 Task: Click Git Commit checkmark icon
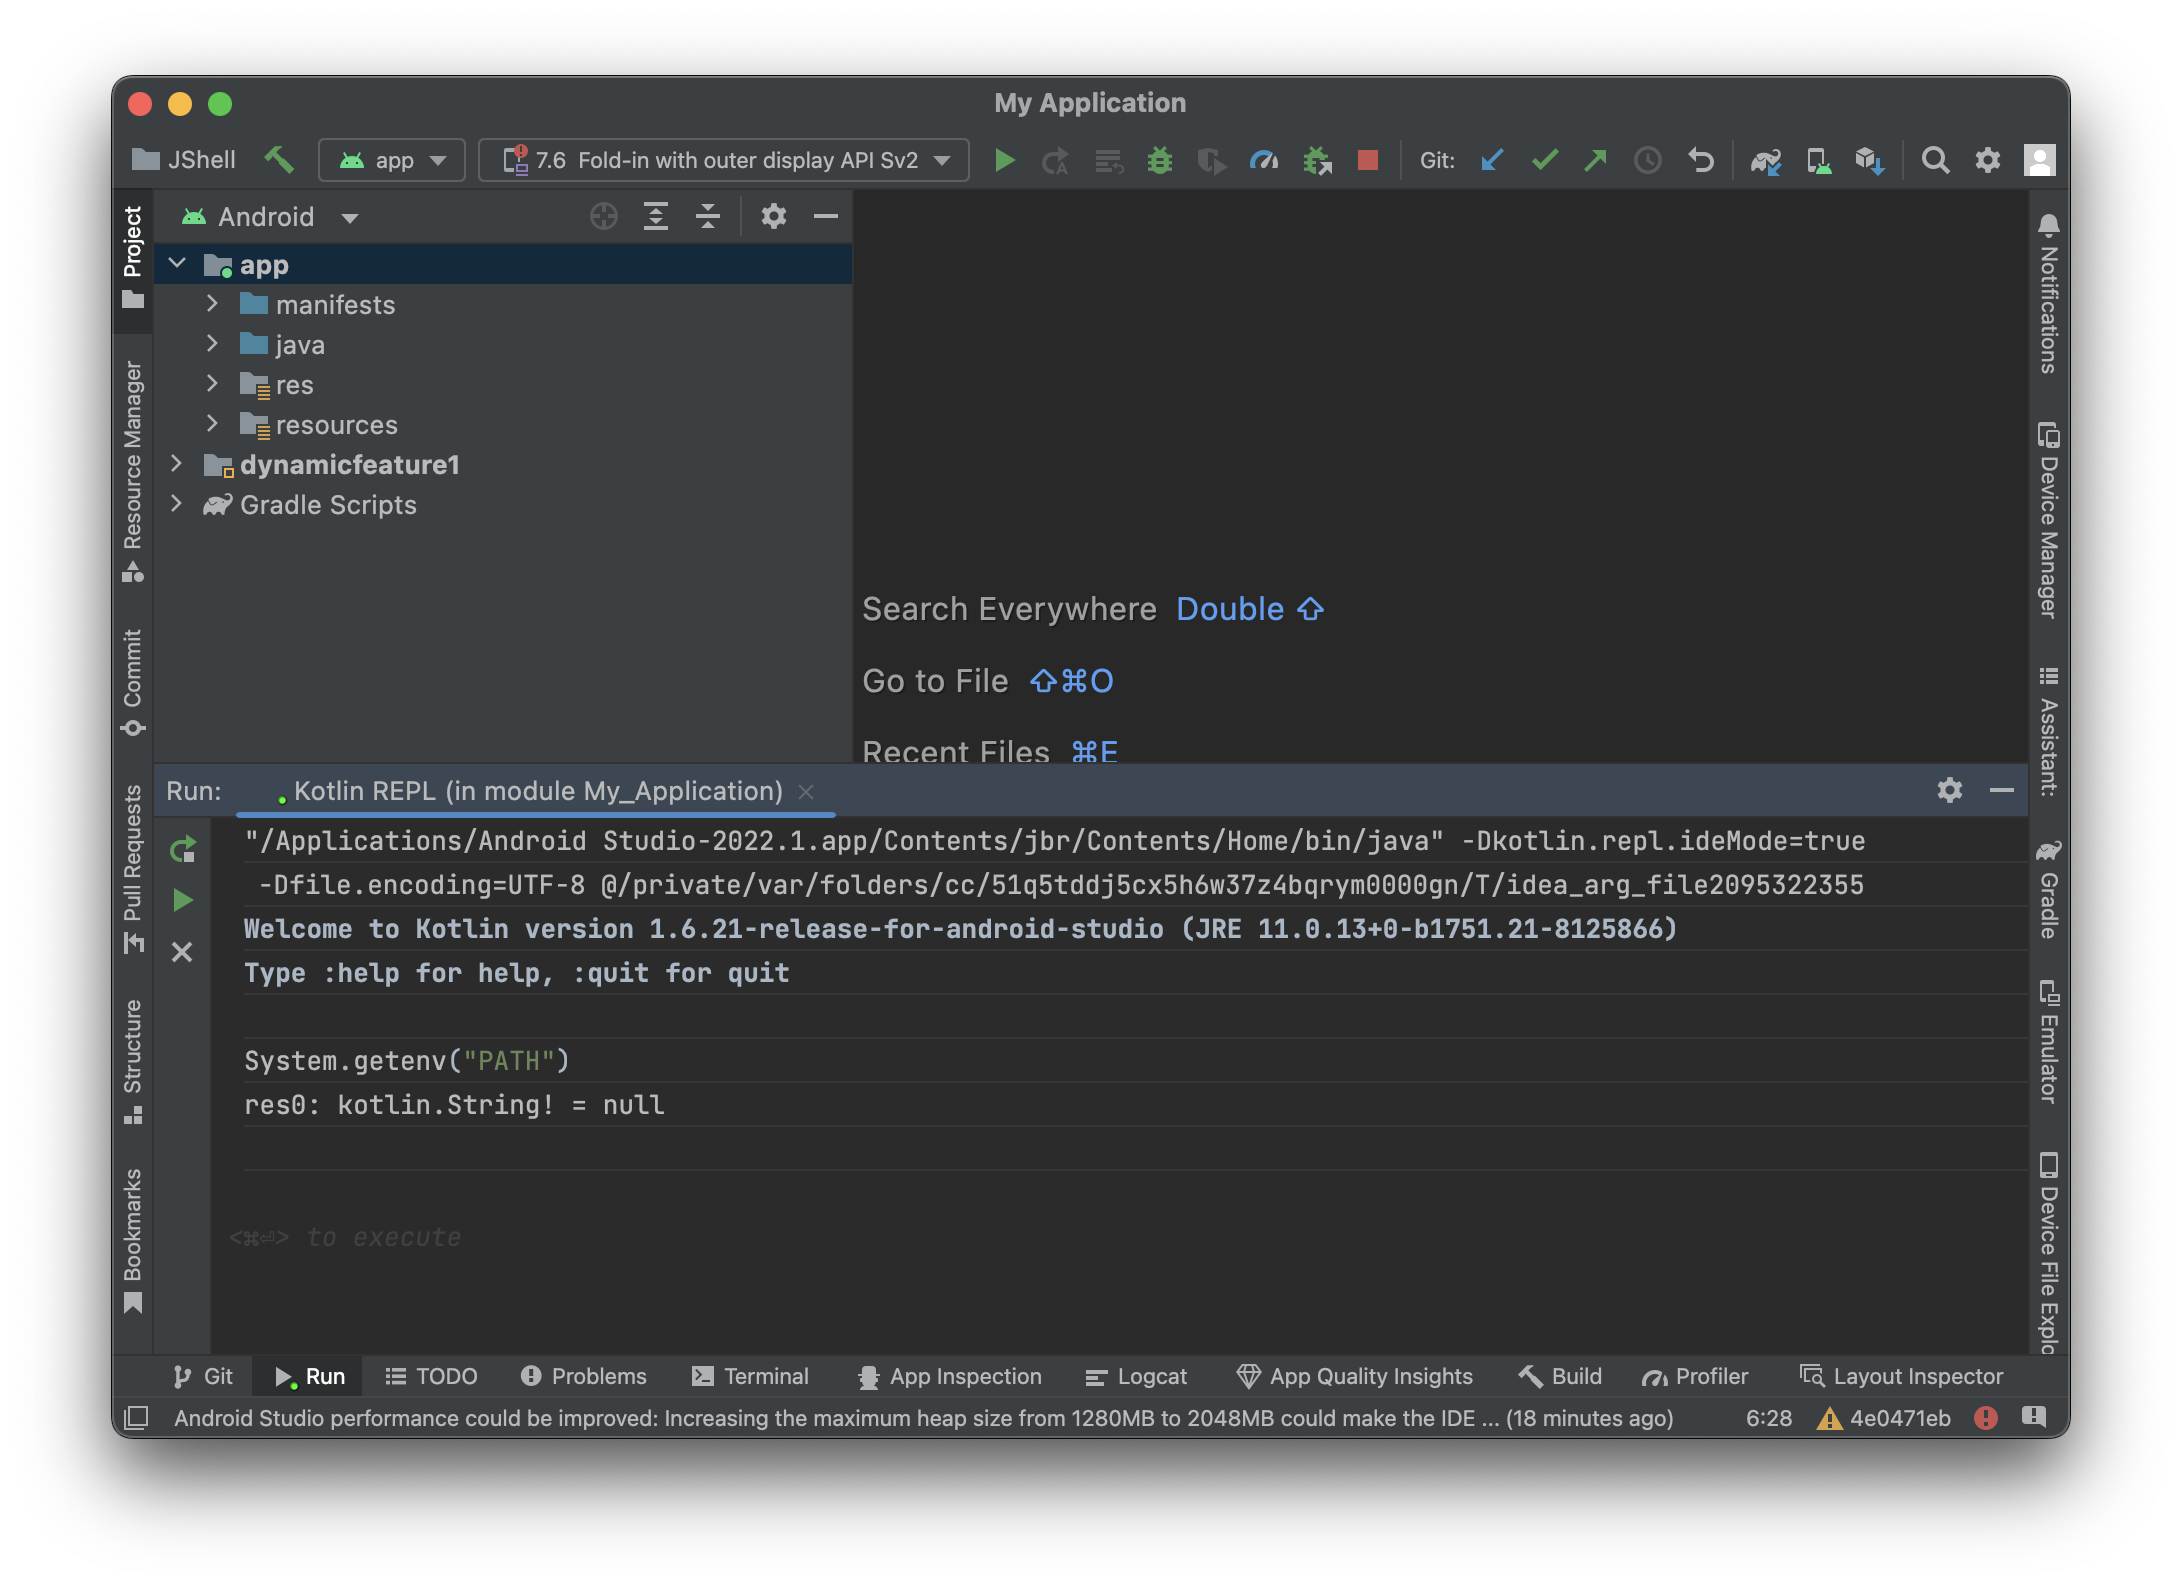click(1544, 160)
